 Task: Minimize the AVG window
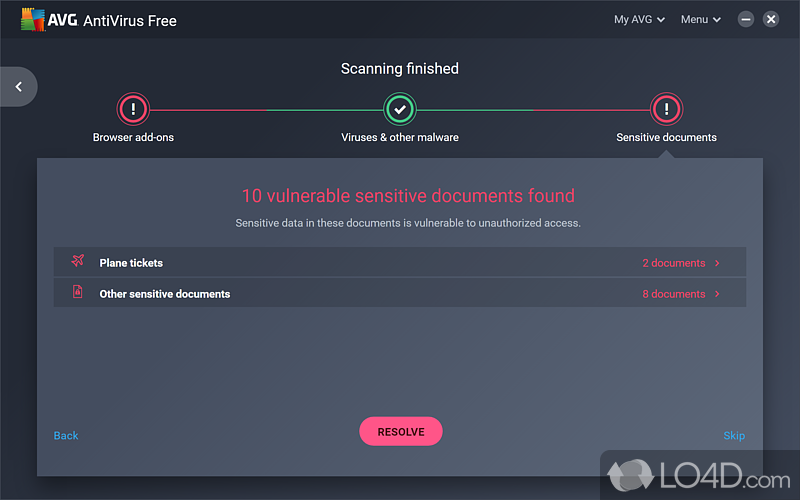point(746,19)
